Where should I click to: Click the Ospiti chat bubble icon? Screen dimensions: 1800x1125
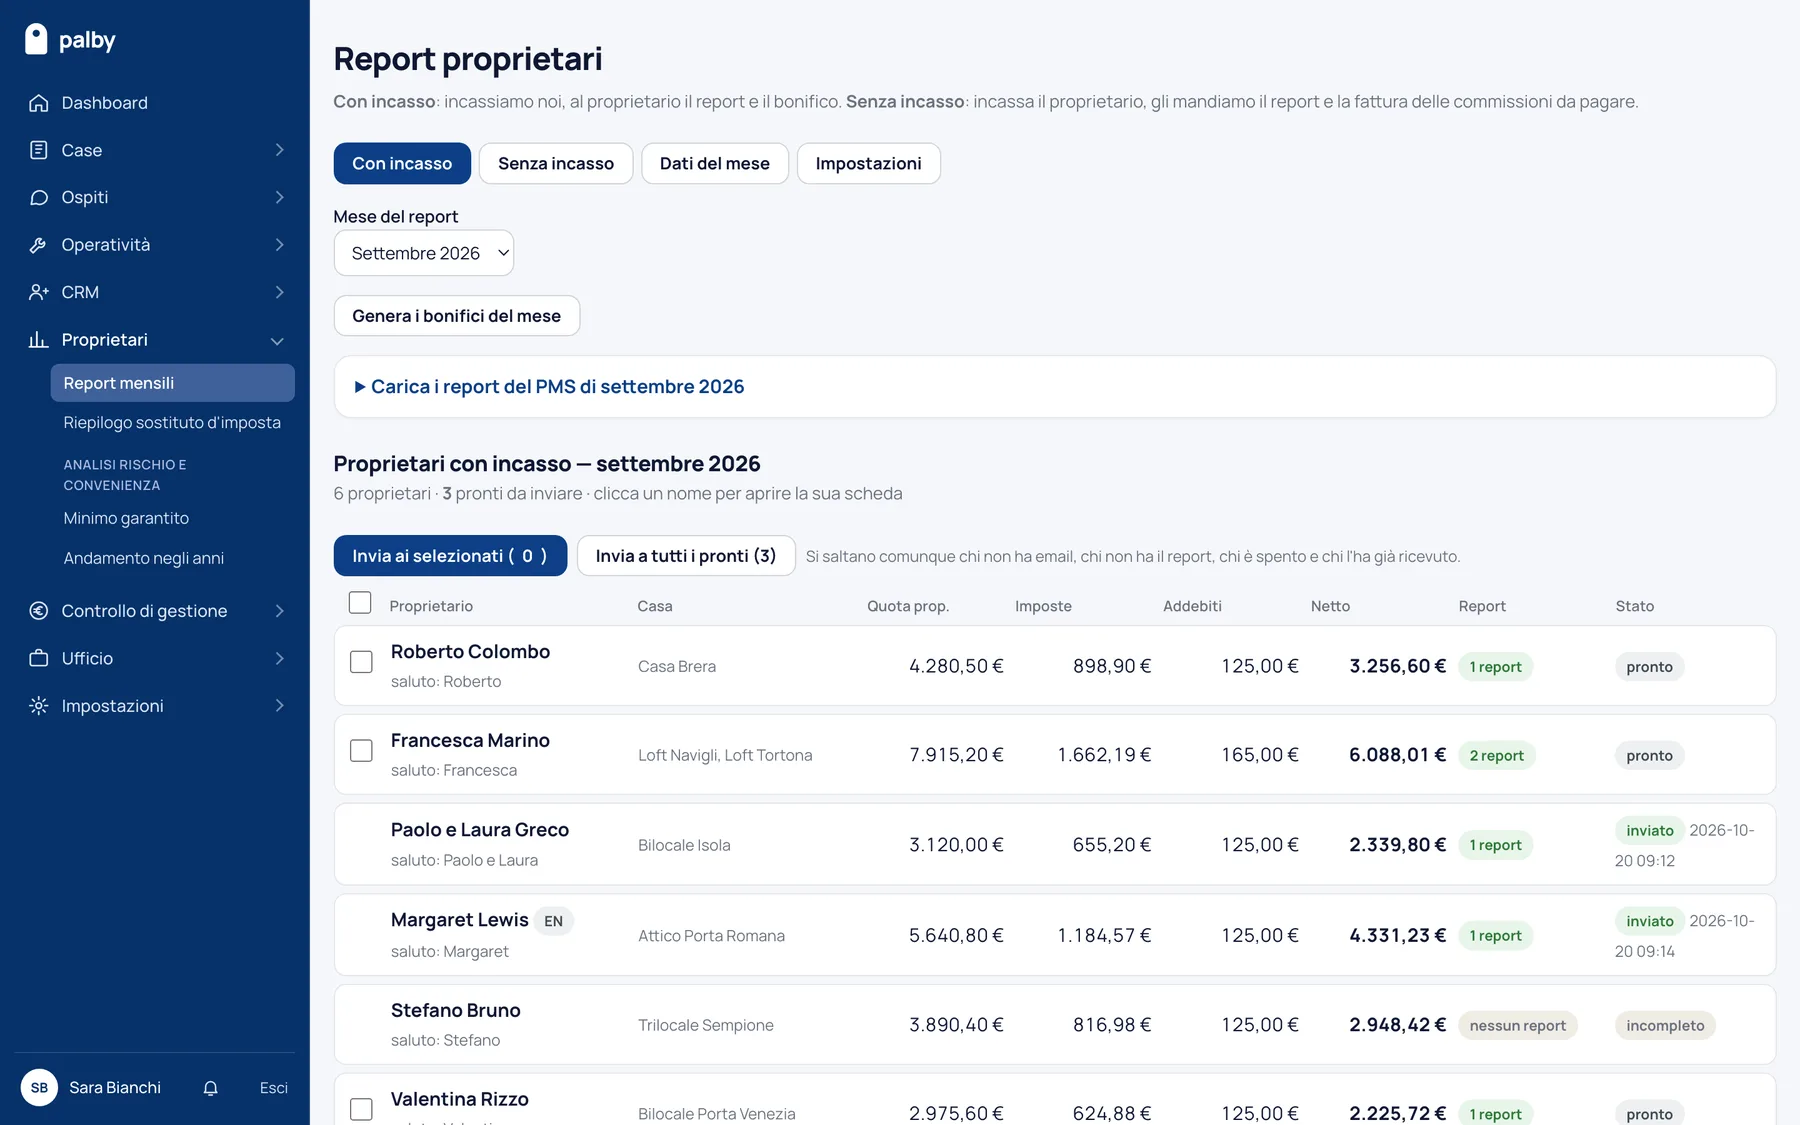pyautogui.click(x=39, y=197)
